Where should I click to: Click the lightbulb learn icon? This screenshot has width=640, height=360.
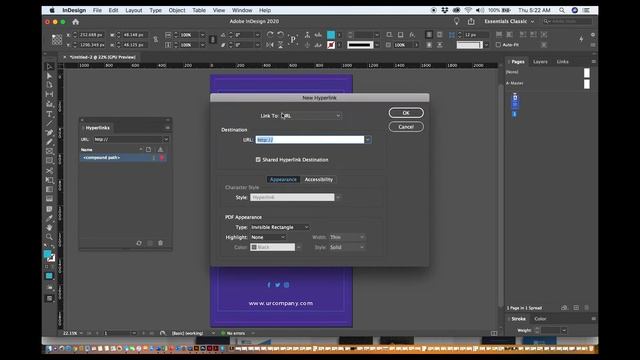[457, 21]
